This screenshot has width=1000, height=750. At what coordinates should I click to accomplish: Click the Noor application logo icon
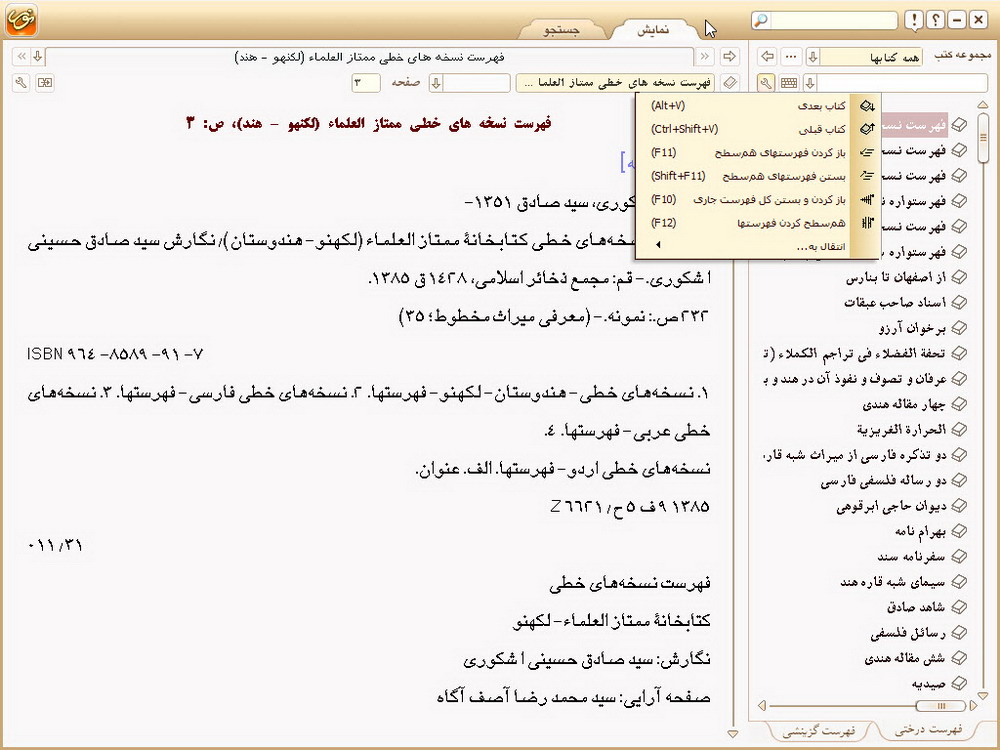21,19
